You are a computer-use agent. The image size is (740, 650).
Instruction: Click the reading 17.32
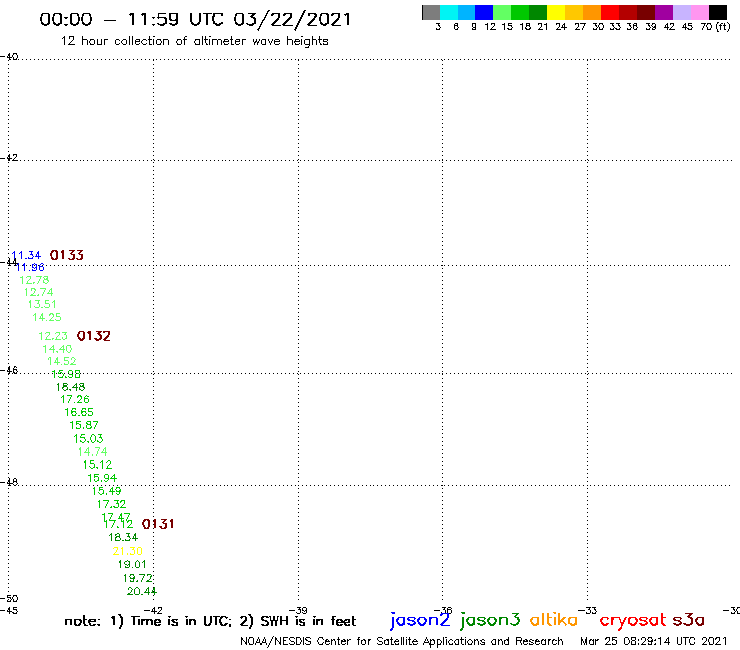111,504
